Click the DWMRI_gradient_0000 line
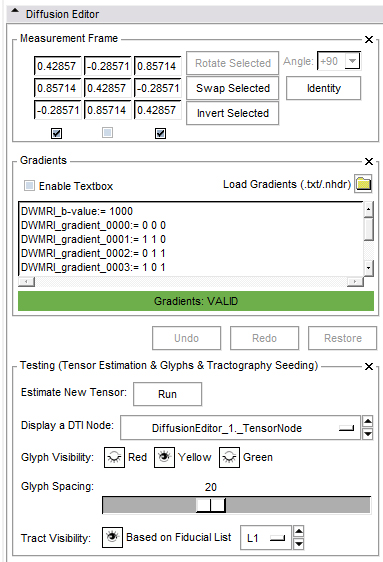Viewport: 383px width, 562px height. 93,225
